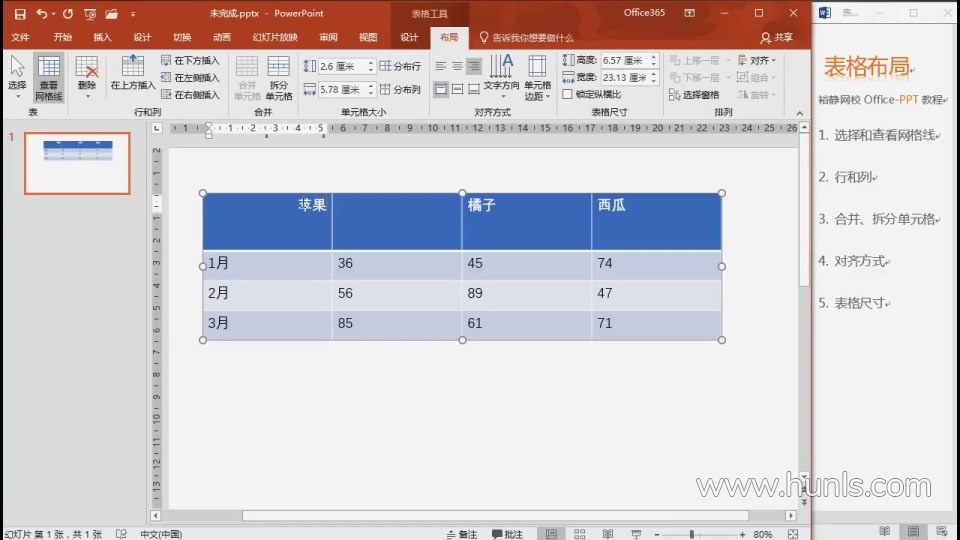Switch to Slide Sorter view icon
The image size is (960, 540).
tap(579, 534)
